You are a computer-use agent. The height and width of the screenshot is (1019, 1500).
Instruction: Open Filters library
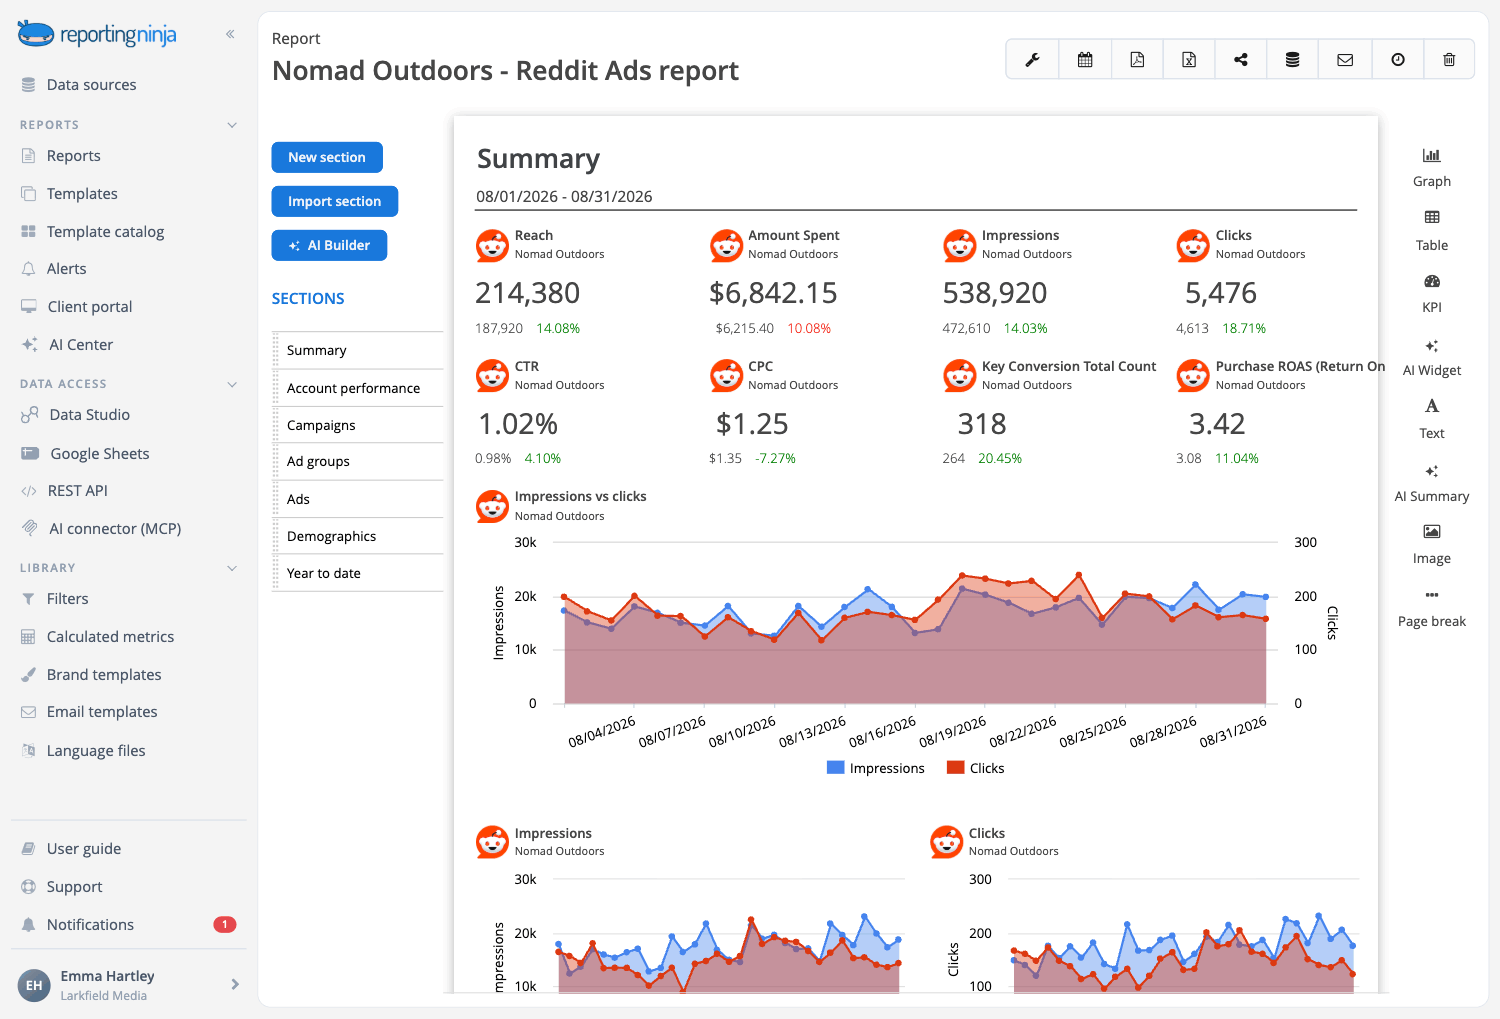pos(67,599)
